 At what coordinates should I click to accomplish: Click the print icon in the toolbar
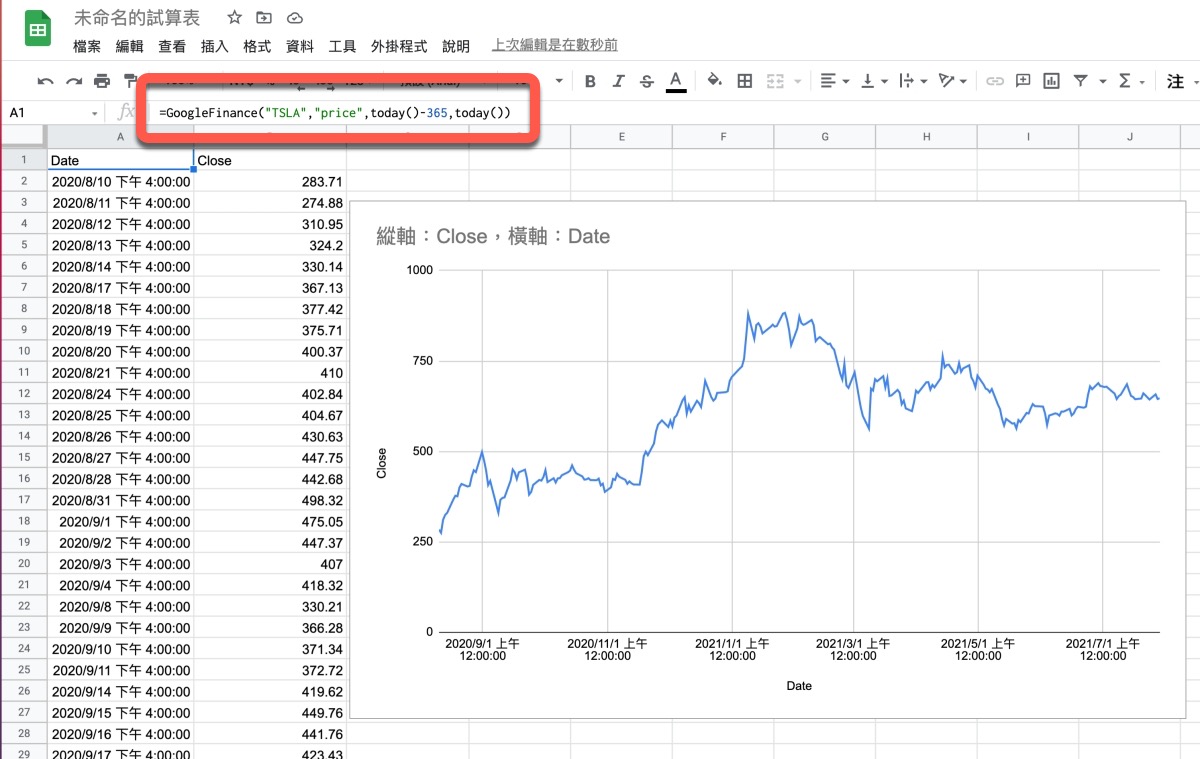(102, 81)
